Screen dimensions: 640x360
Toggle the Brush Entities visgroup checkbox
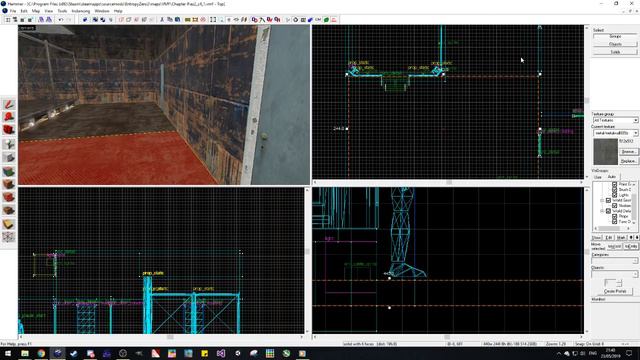pos(614,190)
